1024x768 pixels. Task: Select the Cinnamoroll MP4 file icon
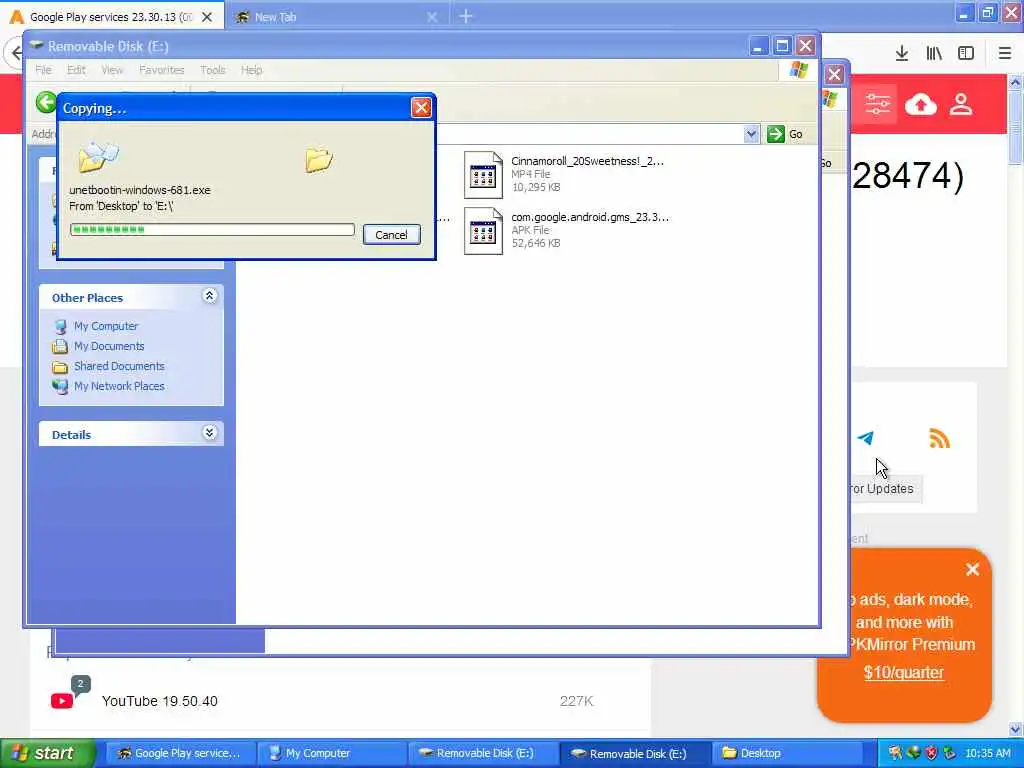pyautogui.click(x=483, y=174)
